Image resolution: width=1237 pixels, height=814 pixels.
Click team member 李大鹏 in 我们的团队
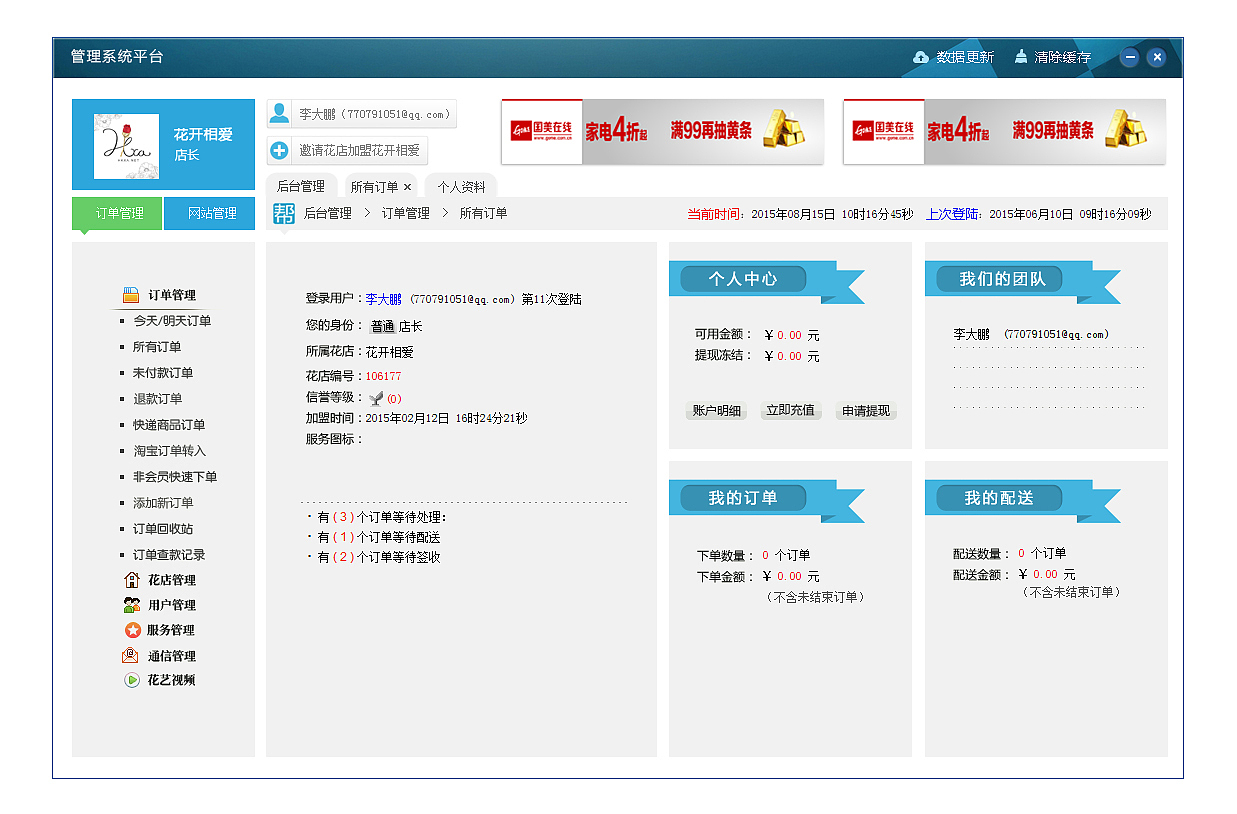click(1031, 334)
